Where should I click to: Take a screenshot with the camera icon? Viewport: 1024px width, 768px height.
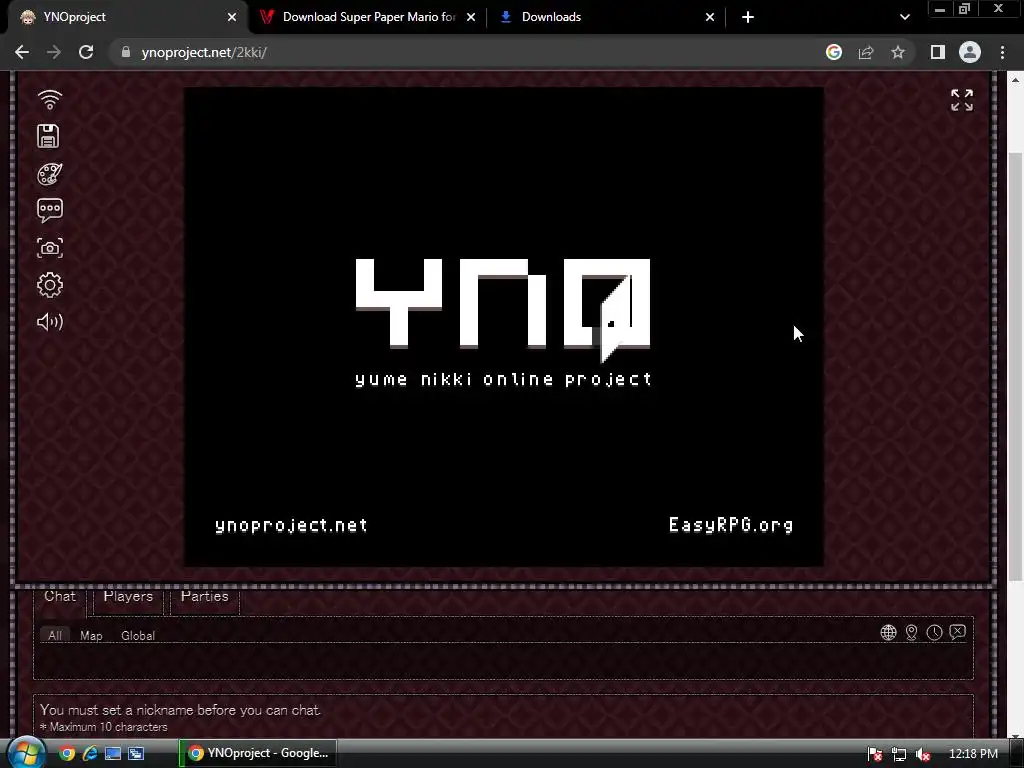(50, 248)
